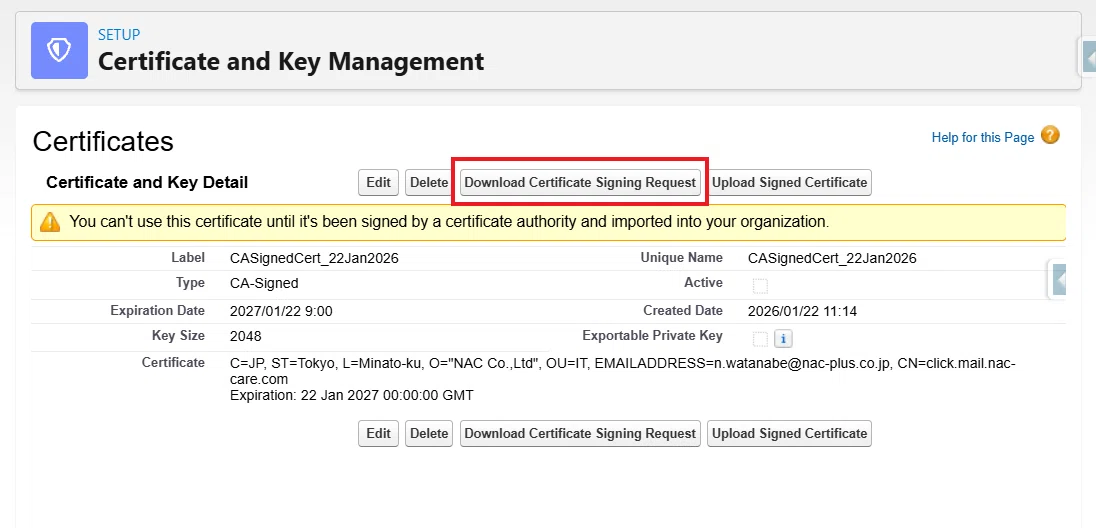Click the certificate subject text starting C=JP
Viewport: 1096px width, 528px height.
click(622, 371)
